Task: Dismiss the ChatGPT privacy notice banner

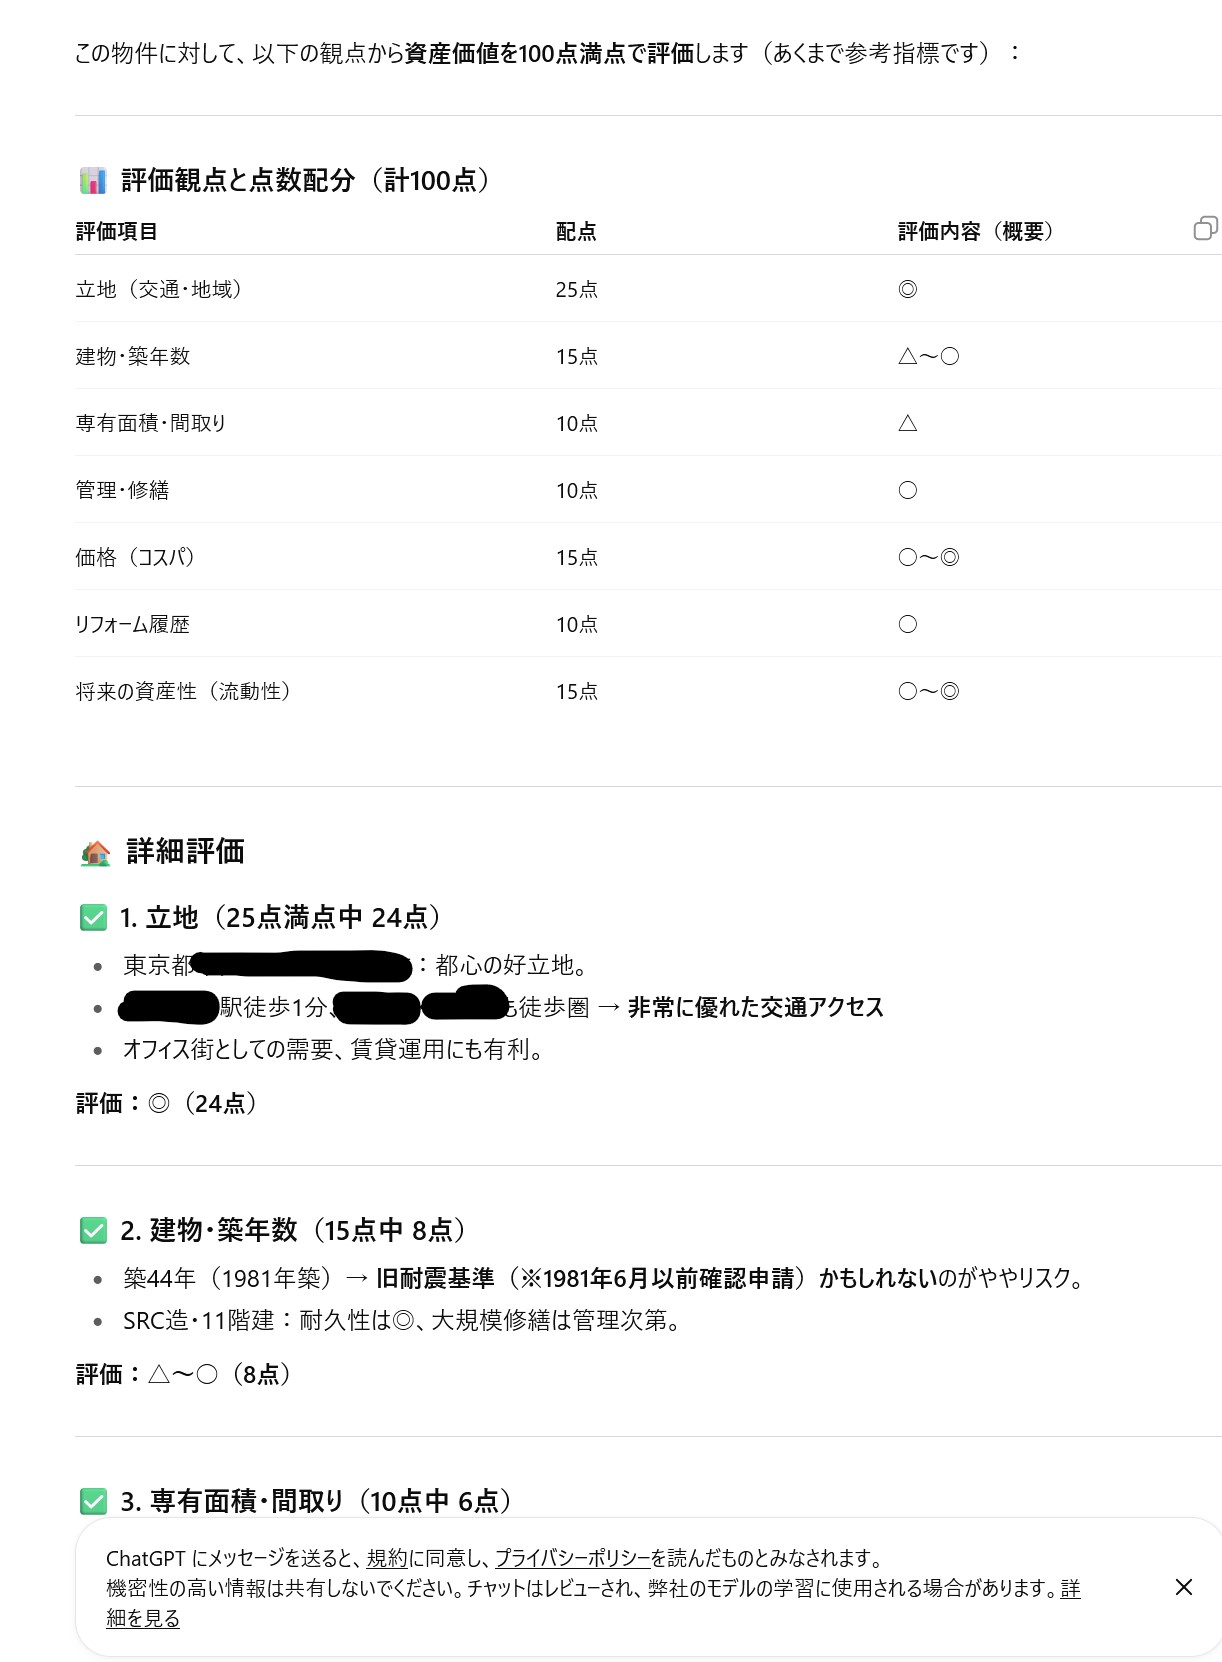Action: coord(1184,1587)
